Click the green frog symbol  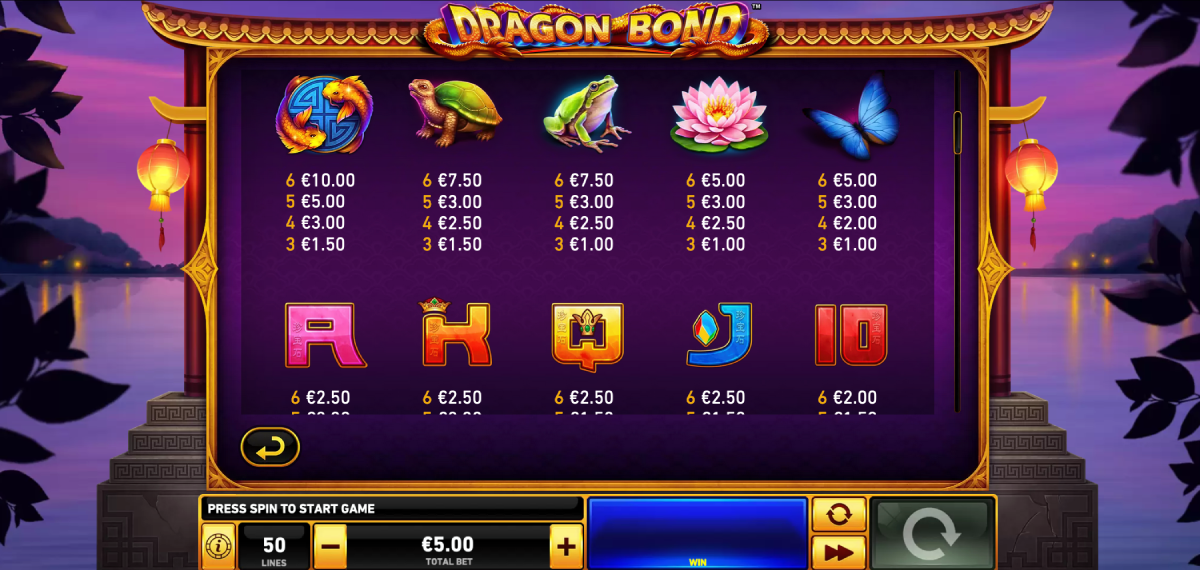tap(586, 117)
